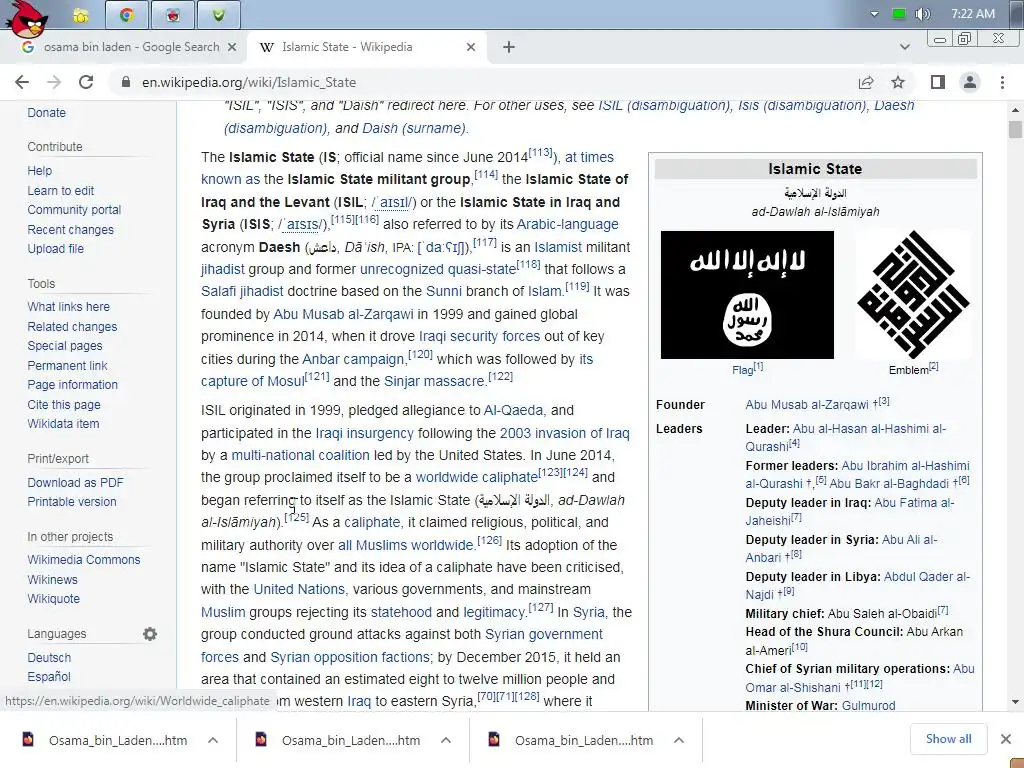Screen dimensions: 1024x768
Task: Open the profile avatar icon
Action: (x=970, y=82)
